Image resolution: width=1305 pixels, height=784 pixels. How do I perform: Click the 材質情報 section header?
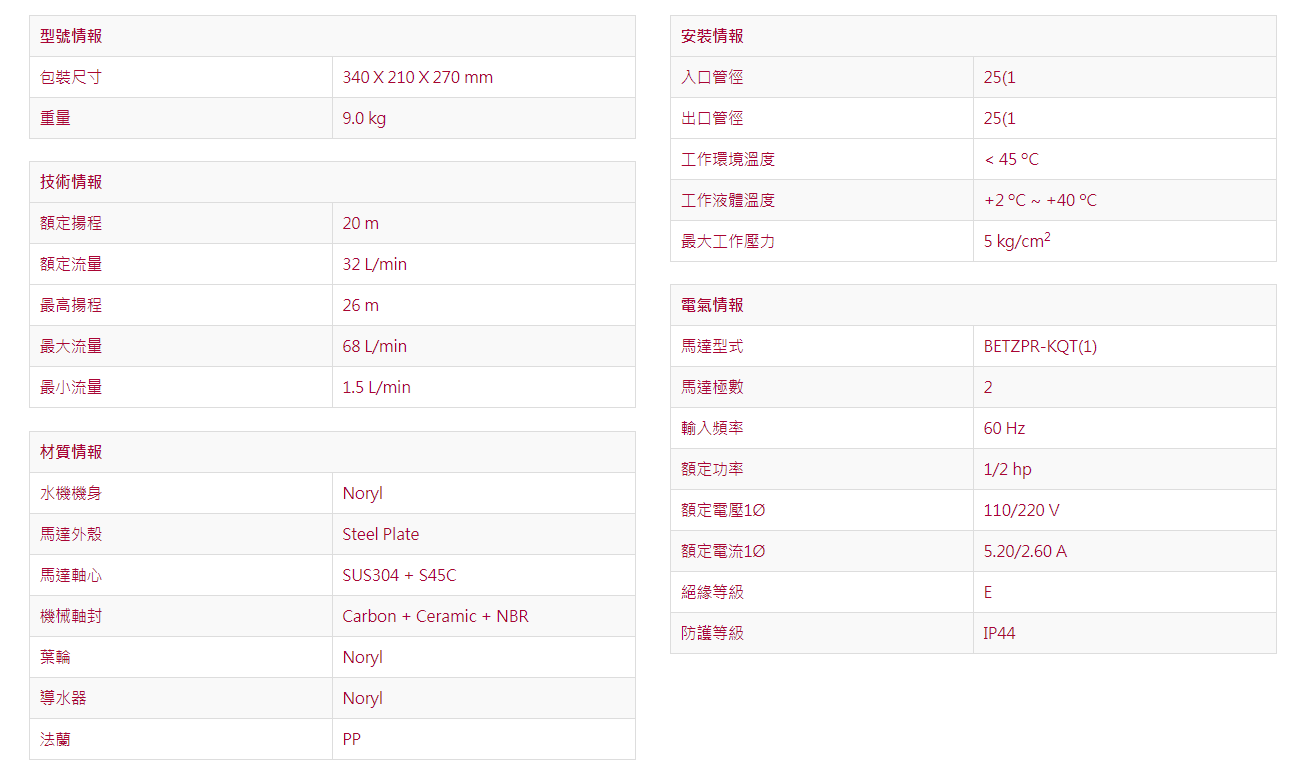pyautogui.click(x=71, y=452)
